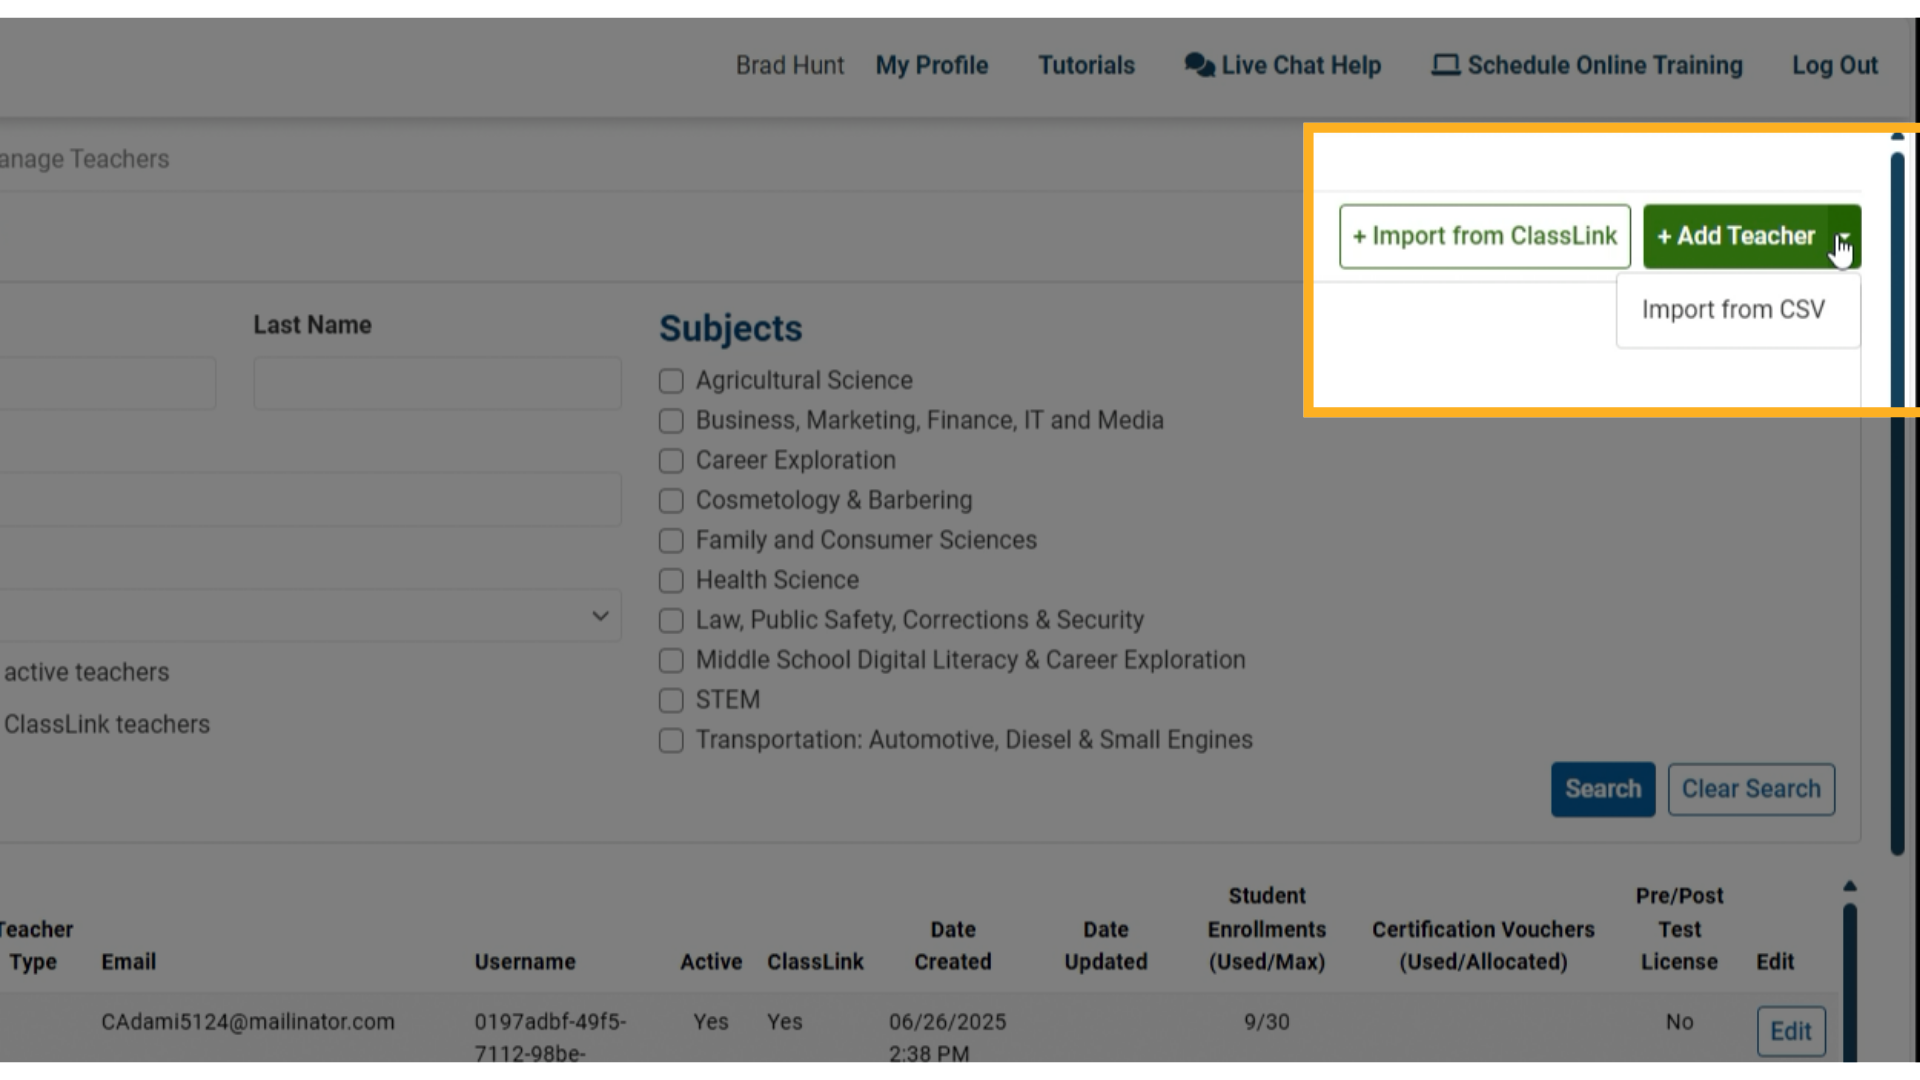This screenshot has width=1920, height=1080.
Task: Check Middle School Digital Literacy & Career Exploration
Action: click(x=671, y=661)
